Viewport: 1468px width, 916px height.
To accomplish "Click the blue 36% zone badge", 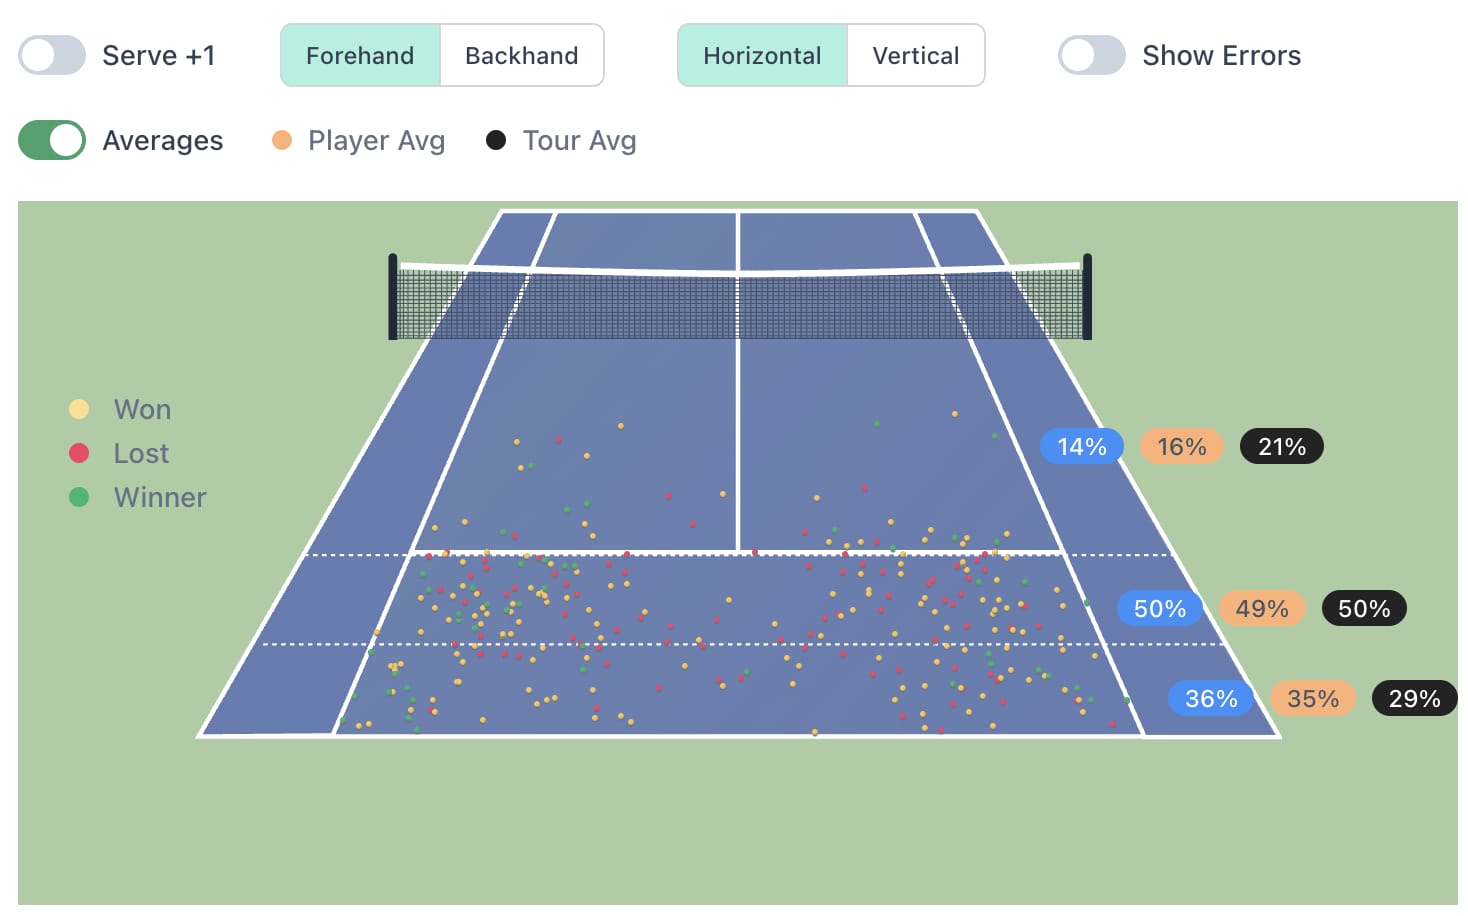I will coord(1211,698).
